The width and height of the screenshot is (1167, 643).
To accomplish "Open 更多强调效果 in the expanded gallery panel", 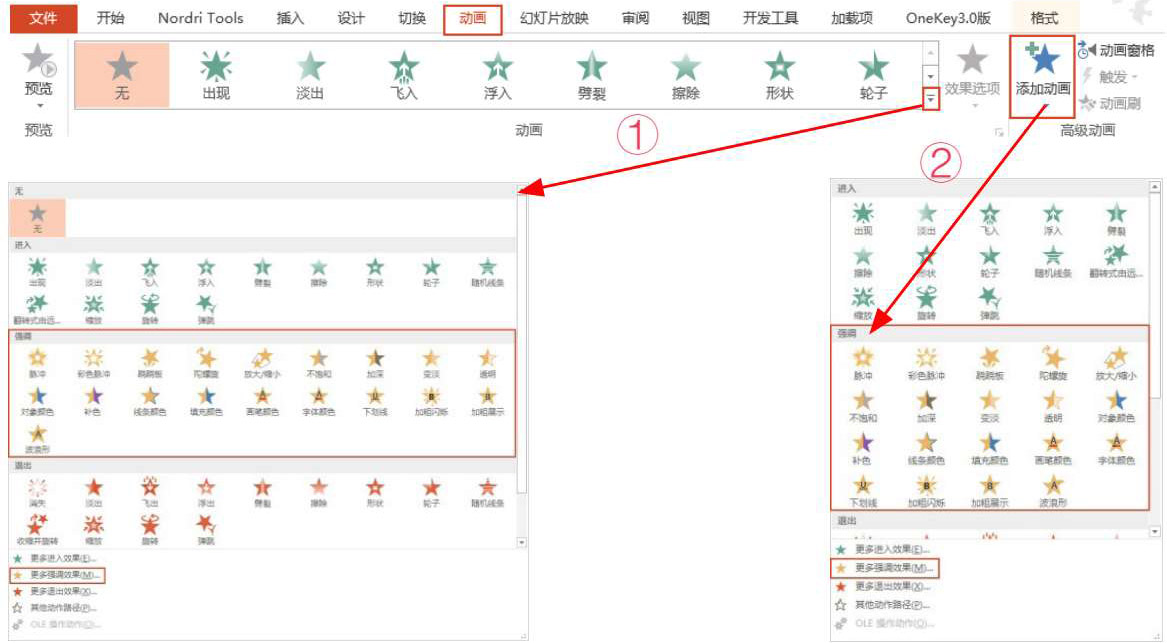I will (57, 575).
